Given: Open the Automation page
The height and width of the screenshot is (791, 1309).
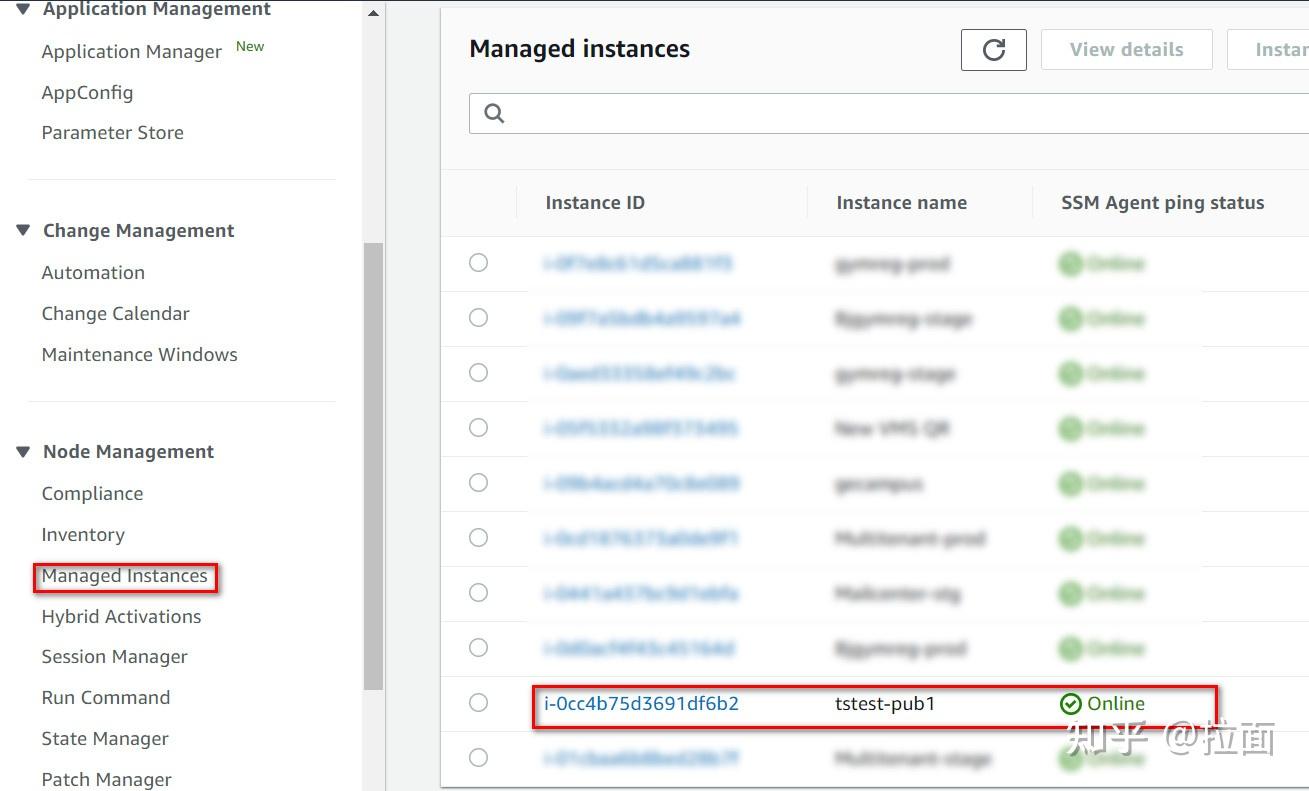Looking at the screenshot, I should (x=93, y=272).
